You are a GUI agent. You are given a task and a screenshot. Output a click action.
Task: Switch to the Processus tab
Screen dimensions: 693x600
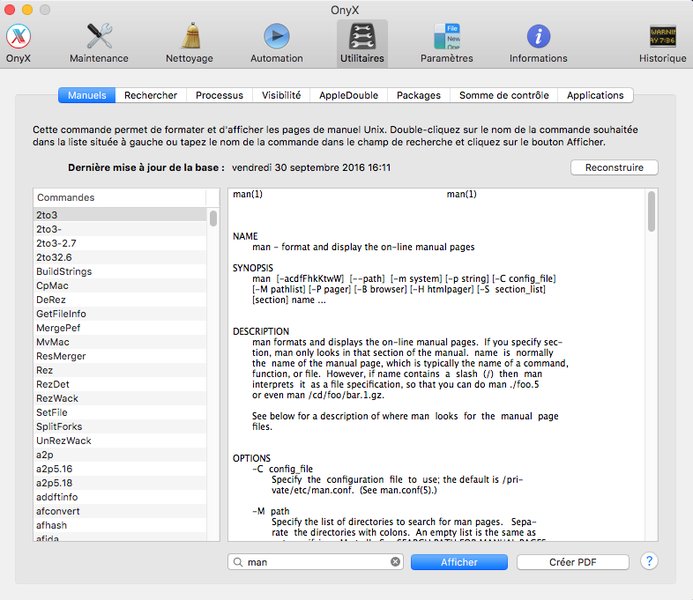219,95
